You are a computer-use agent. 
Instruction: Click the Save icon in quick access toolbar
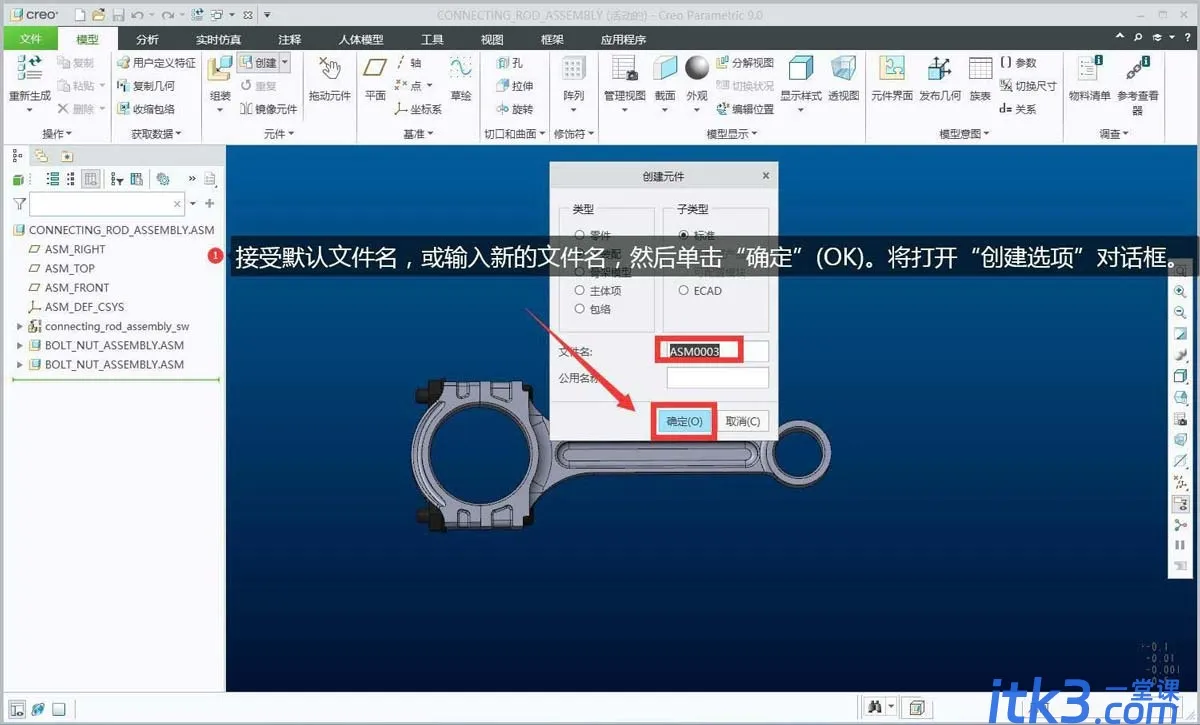click(x=118, y=15)
